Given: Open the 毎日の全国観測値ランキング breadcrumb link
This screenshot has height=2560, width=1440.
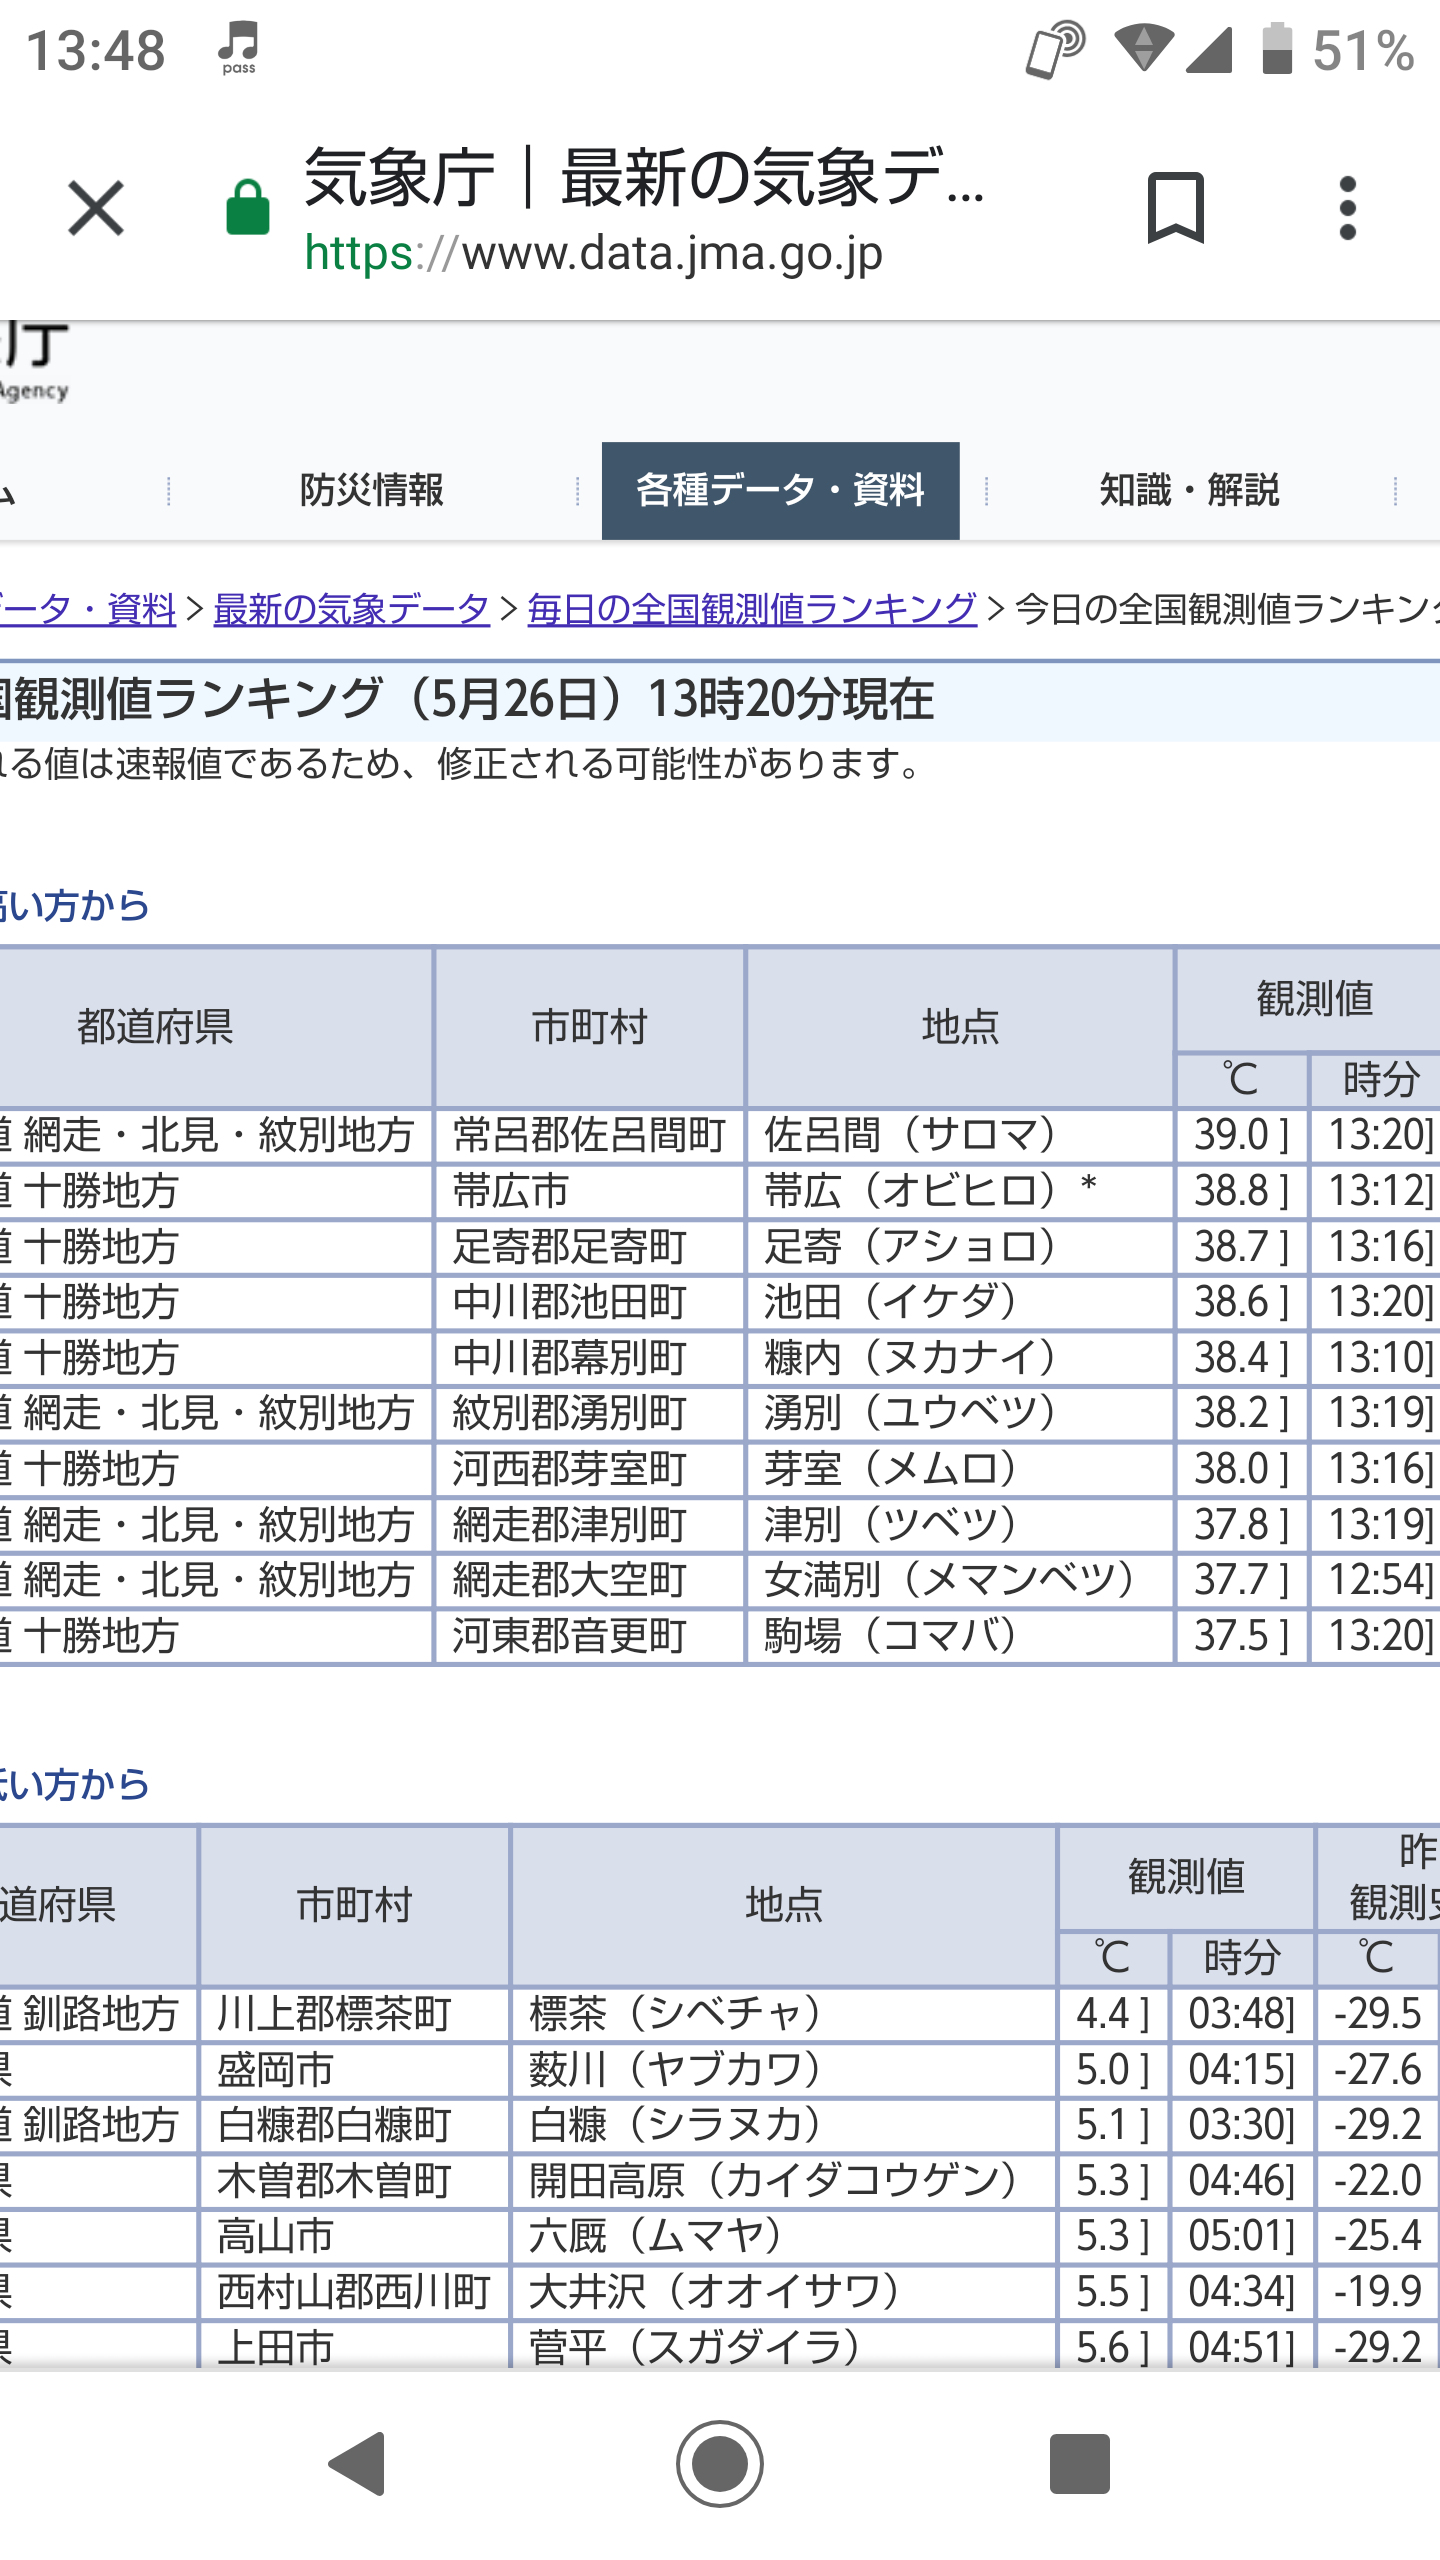Looking at the screenshot, I should coord(751,609).
